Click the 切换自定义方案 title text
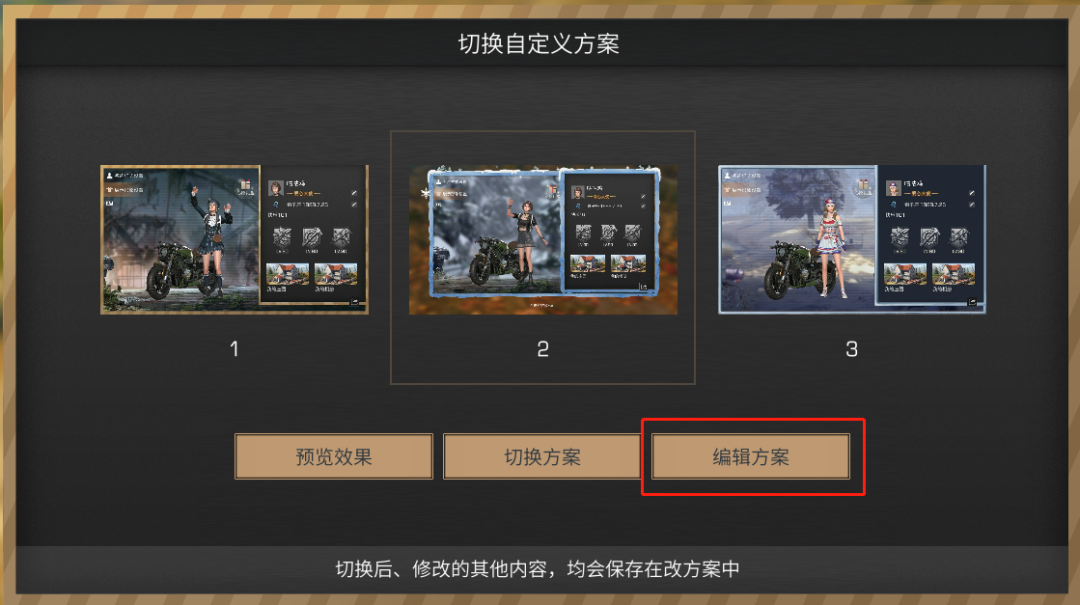1080x605 pixels. click(x=539, y=43)
